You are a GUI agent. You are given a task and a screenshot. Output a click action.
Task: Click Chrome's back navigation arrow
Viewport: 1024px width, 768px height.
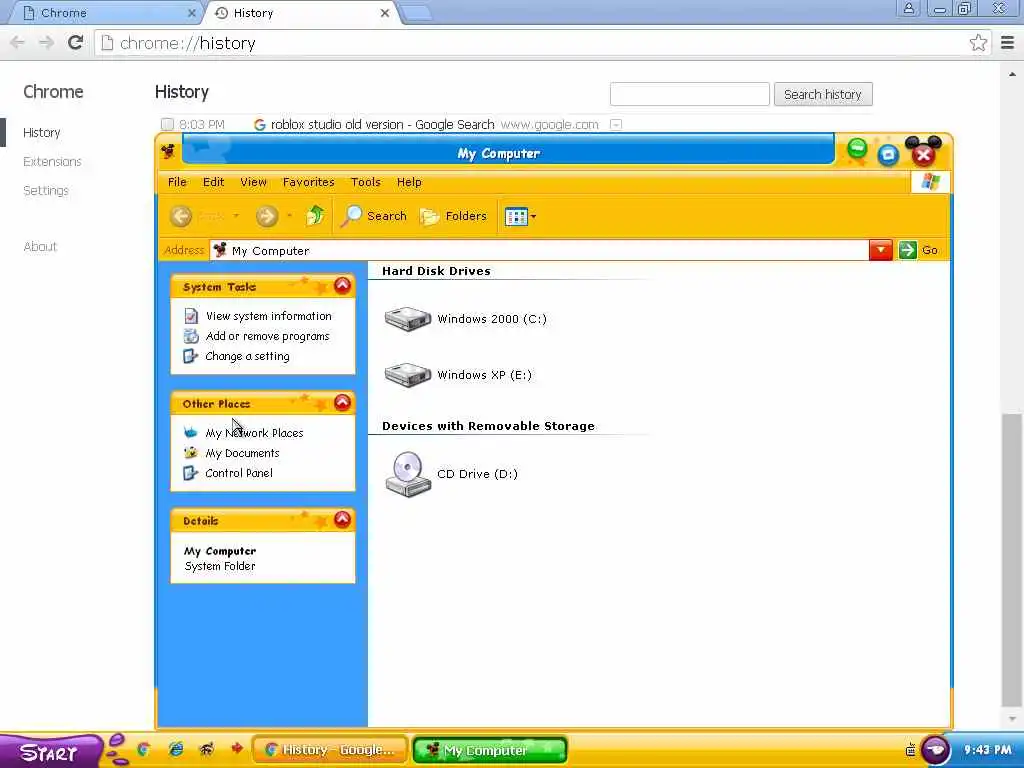click(x=18, y=43)
